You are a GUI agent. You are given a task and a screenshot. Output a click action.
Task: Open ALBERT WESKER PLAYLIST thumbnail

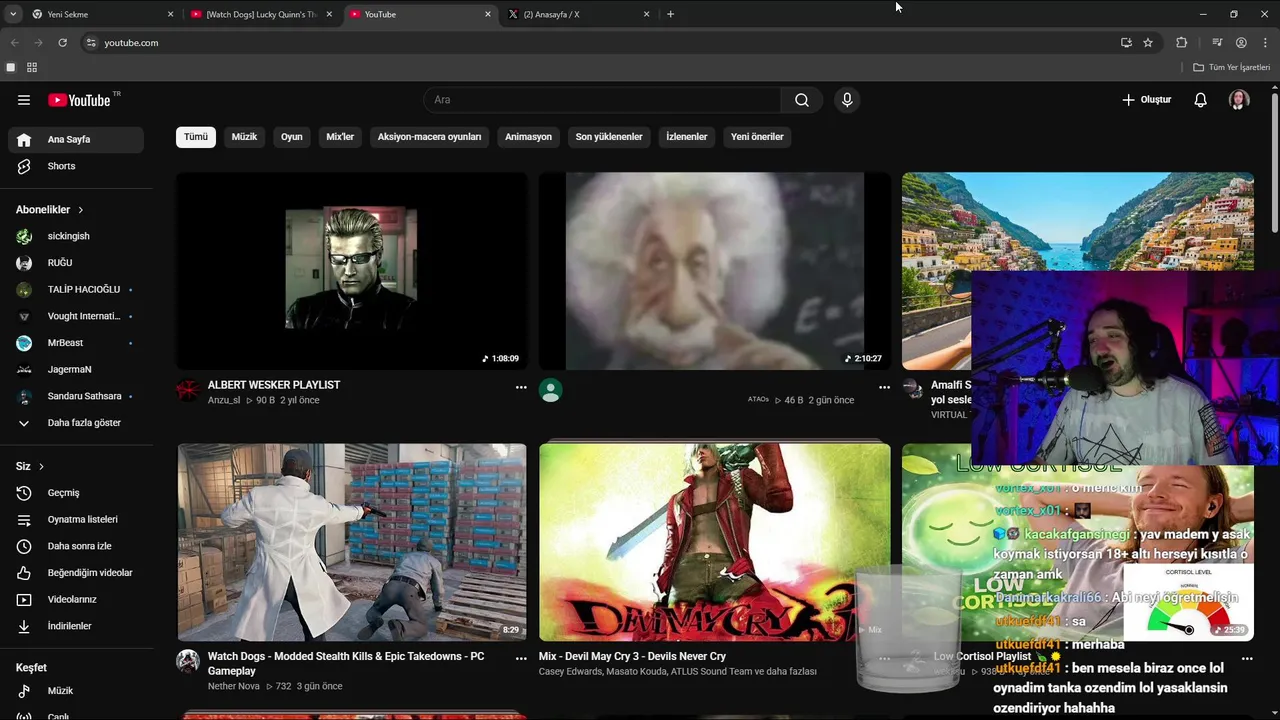pos(352,271)
